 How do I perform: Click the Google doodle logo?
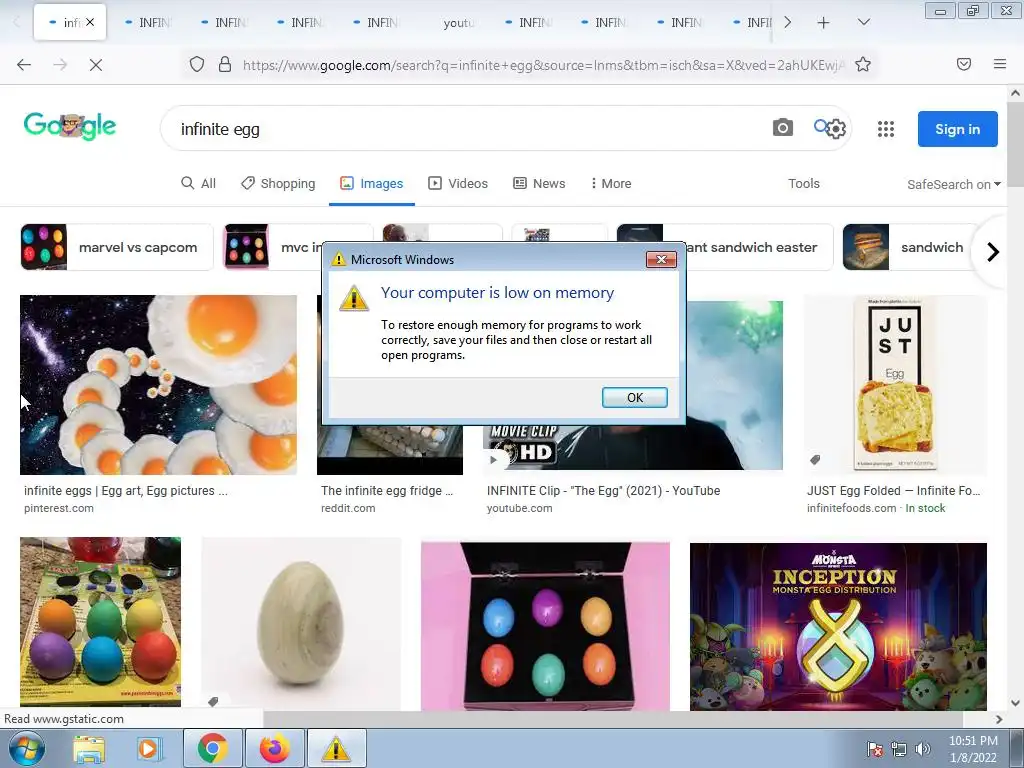pyautogui.click(x=70, y=125)
